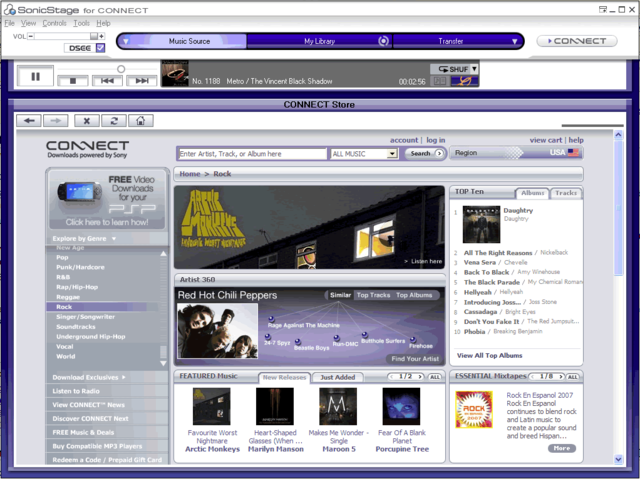Click the now-playing album art thumbnail
The image size is (640, 479).
tap(175, 73)
